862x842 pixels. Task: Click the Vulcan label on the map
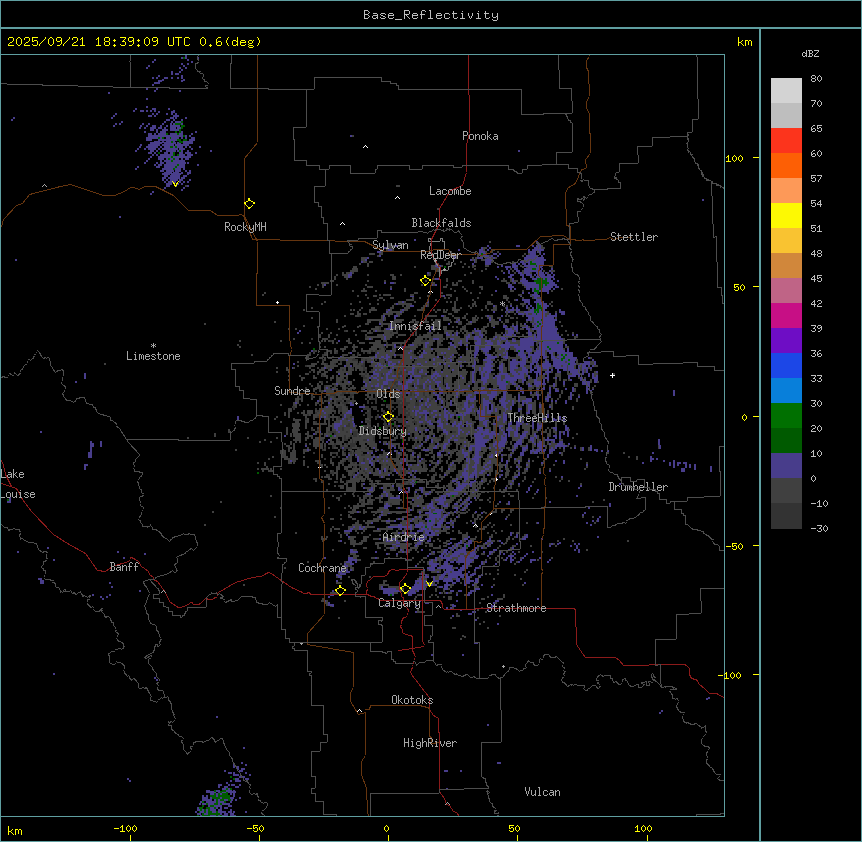tap(542, 792)
